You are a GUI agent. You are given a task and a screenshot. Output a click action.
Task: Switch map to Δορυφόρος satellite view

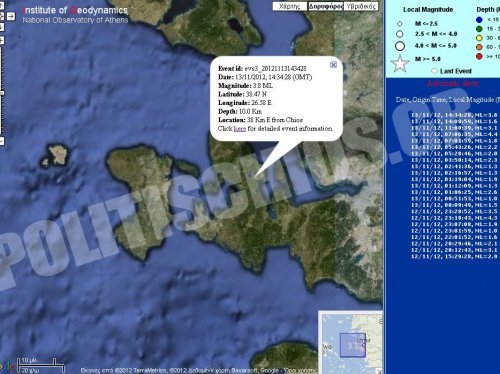325,6
